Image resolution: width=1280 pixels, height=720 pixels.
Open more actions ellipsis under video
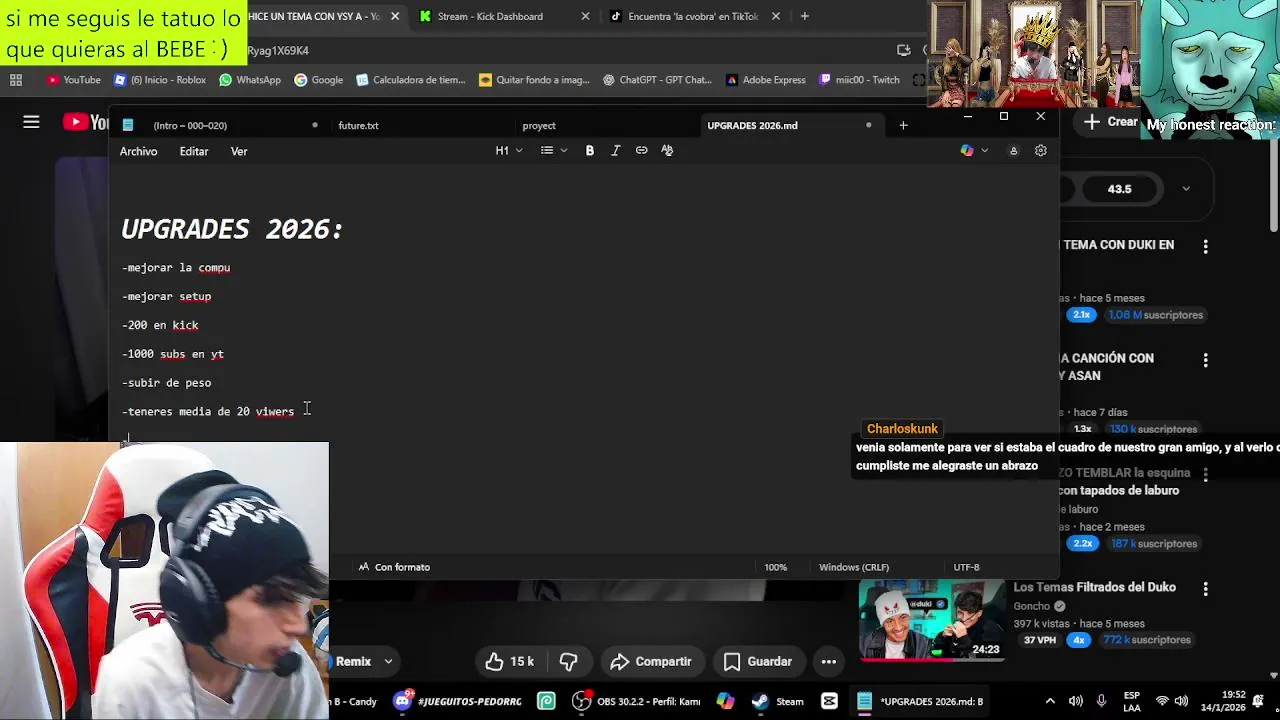click(x=829, y=661)
